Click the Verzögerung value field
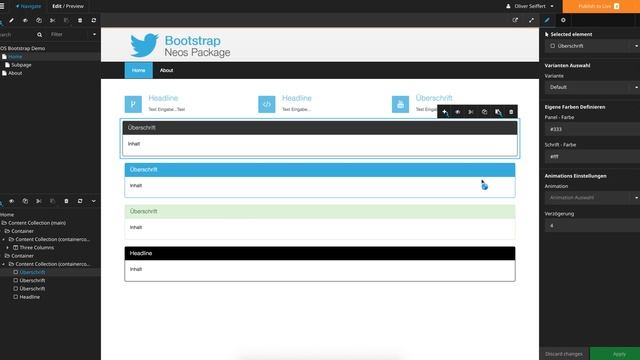 click(592, 225)
